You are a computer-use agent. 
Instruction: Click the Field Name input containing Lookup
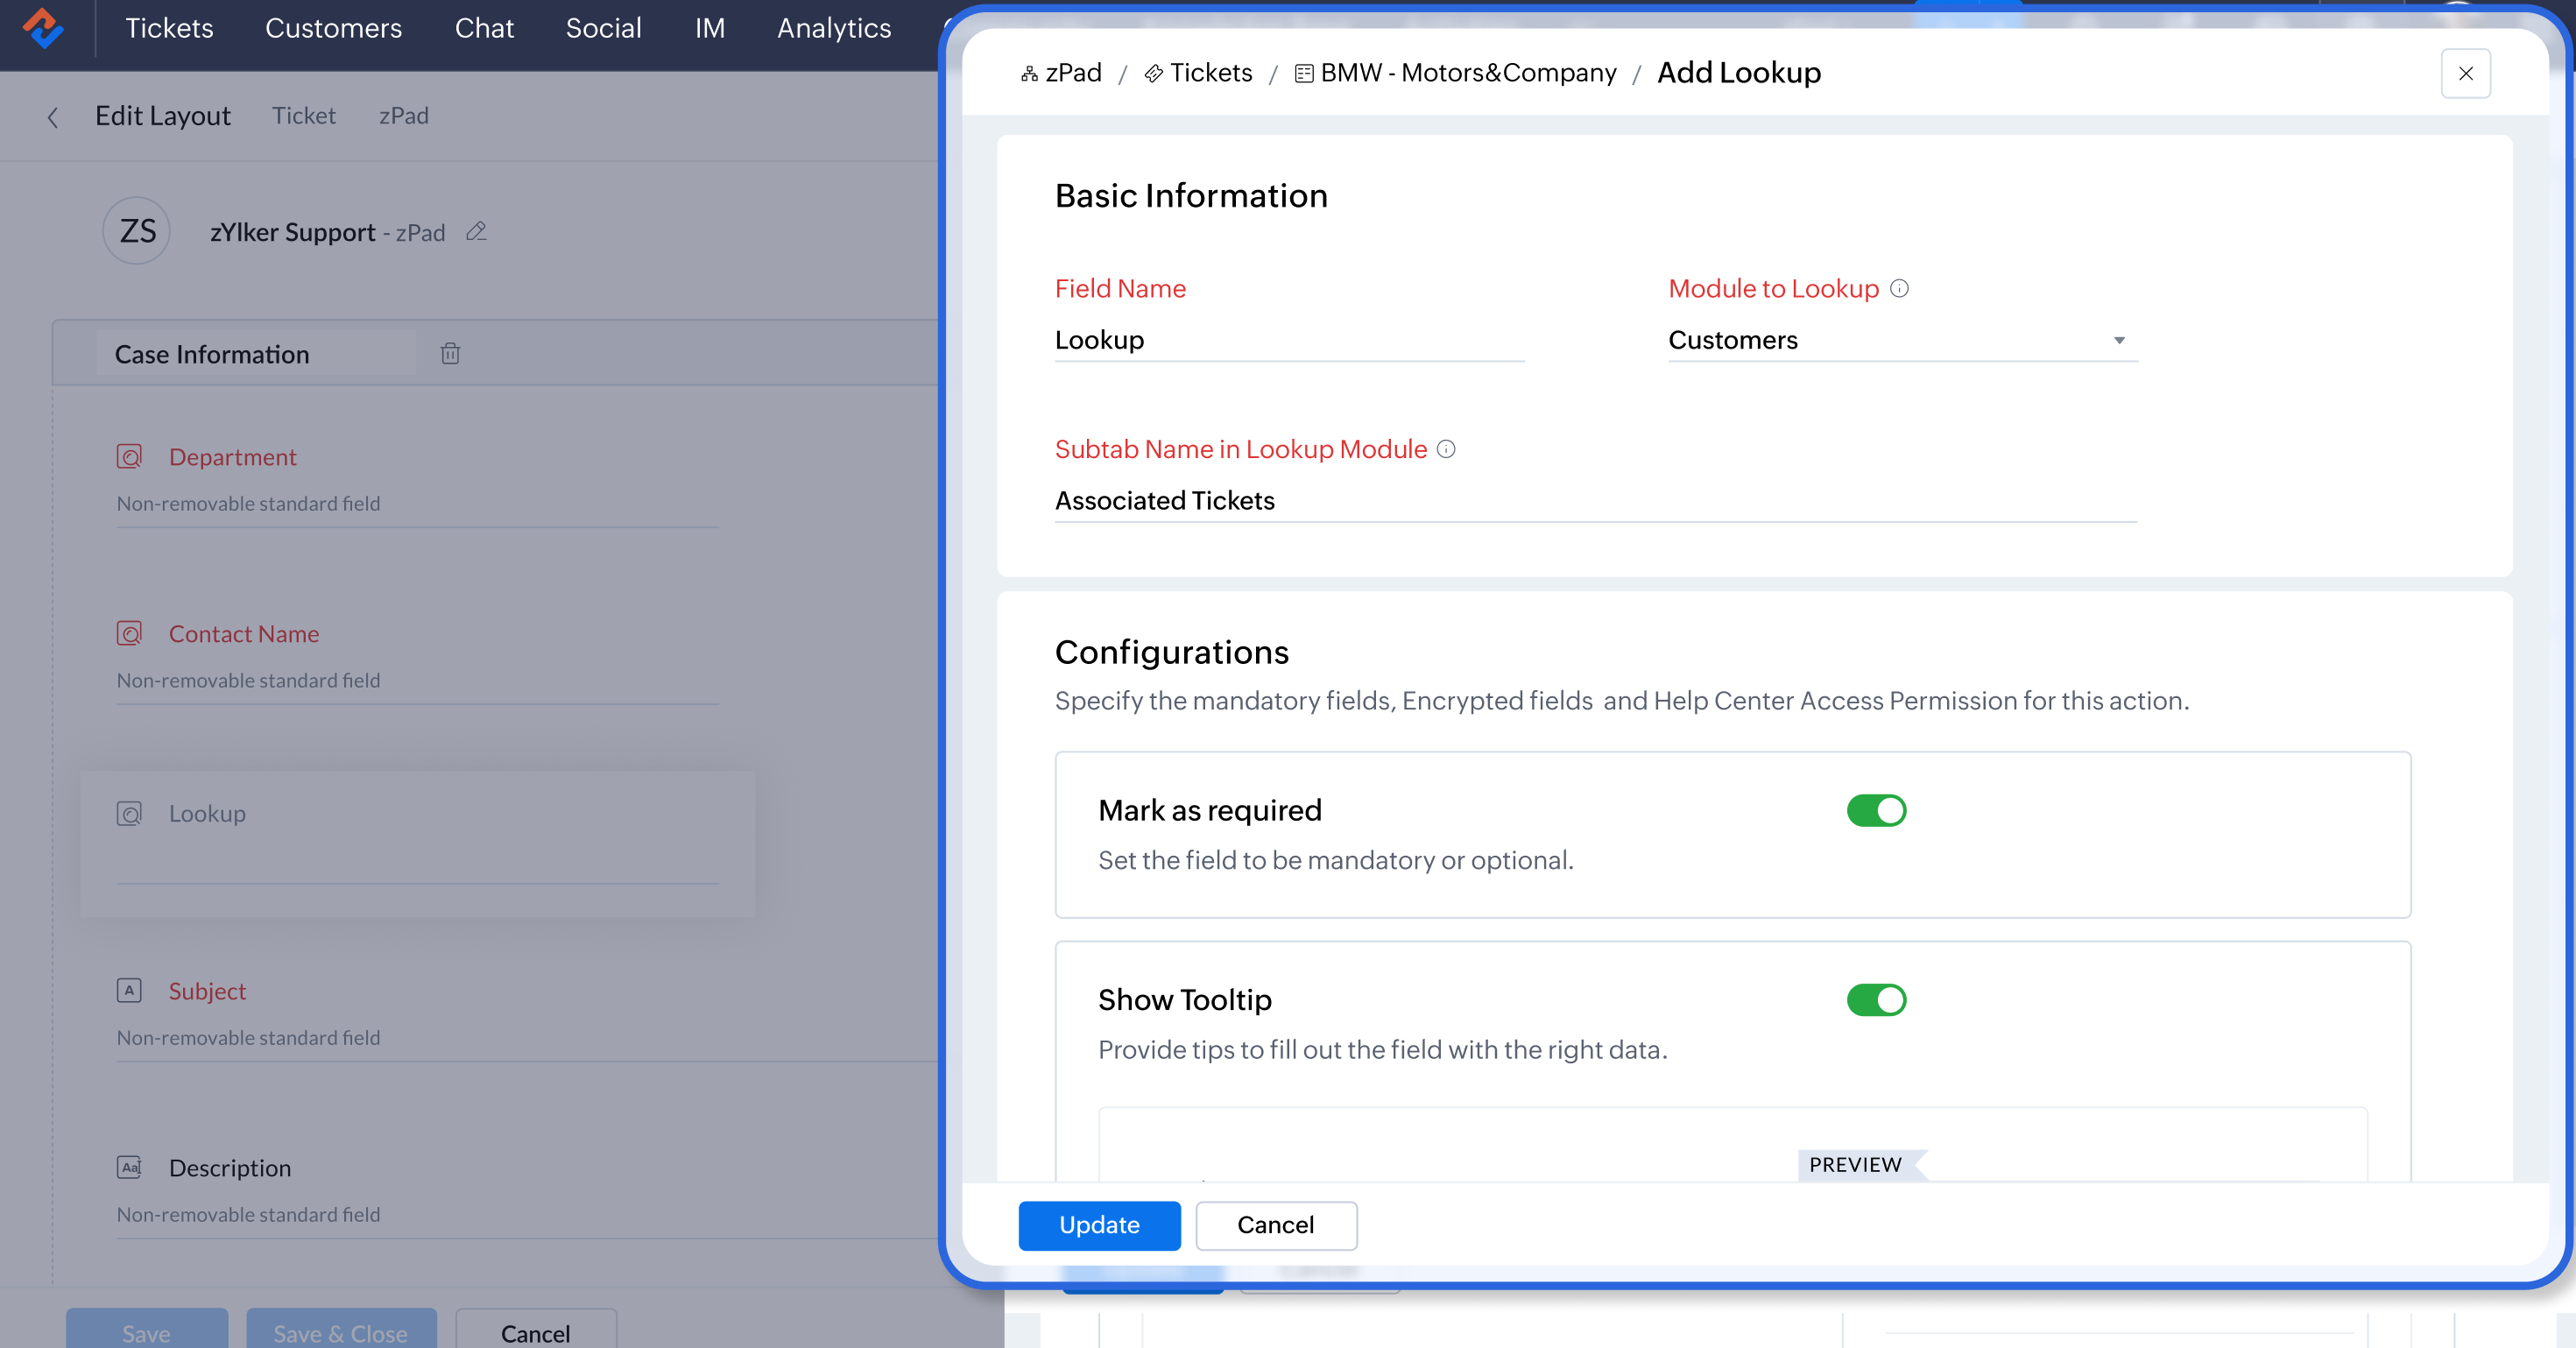pyautogui.click(x=1288, y=340)
